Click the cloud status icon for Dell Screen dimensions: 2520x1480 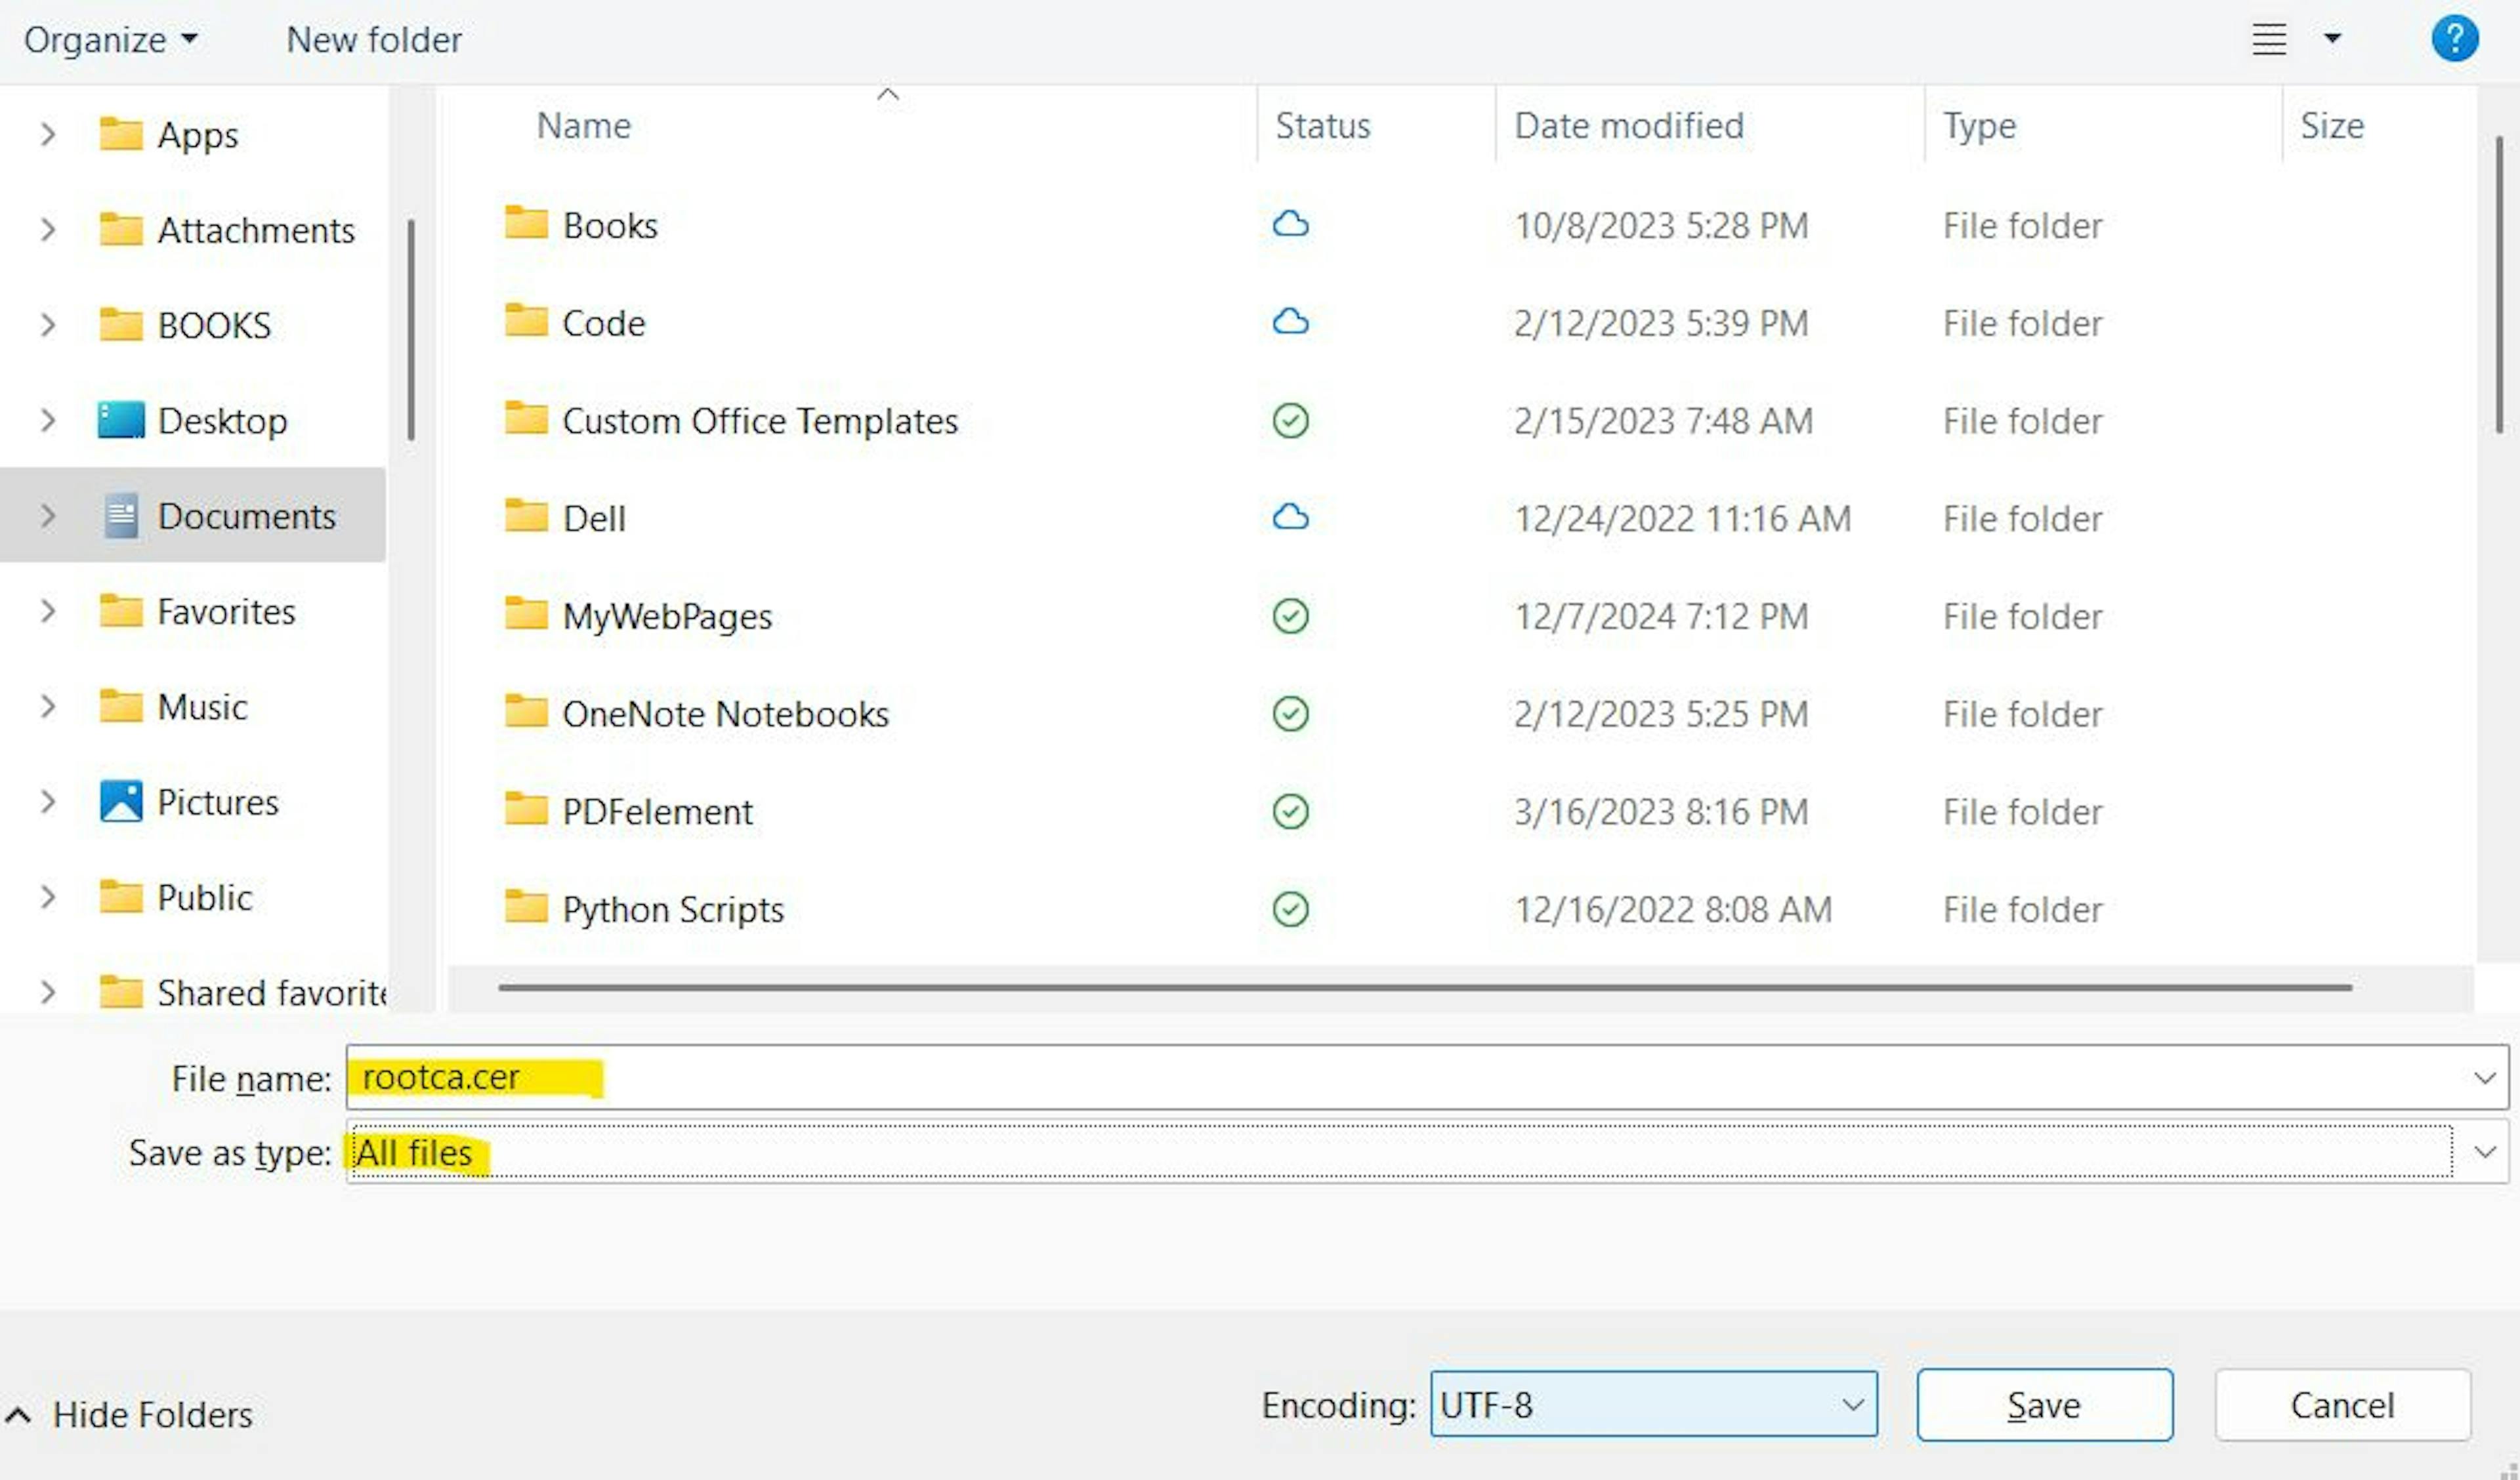point(1290,517)
